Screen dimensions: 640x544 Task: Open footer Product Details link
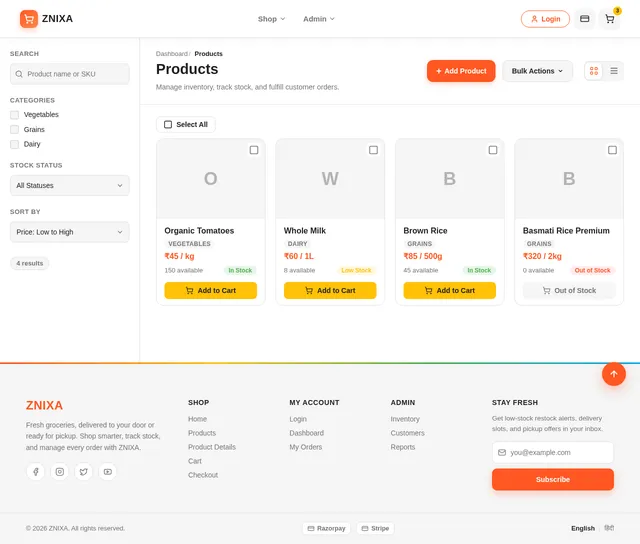[212, 447]
